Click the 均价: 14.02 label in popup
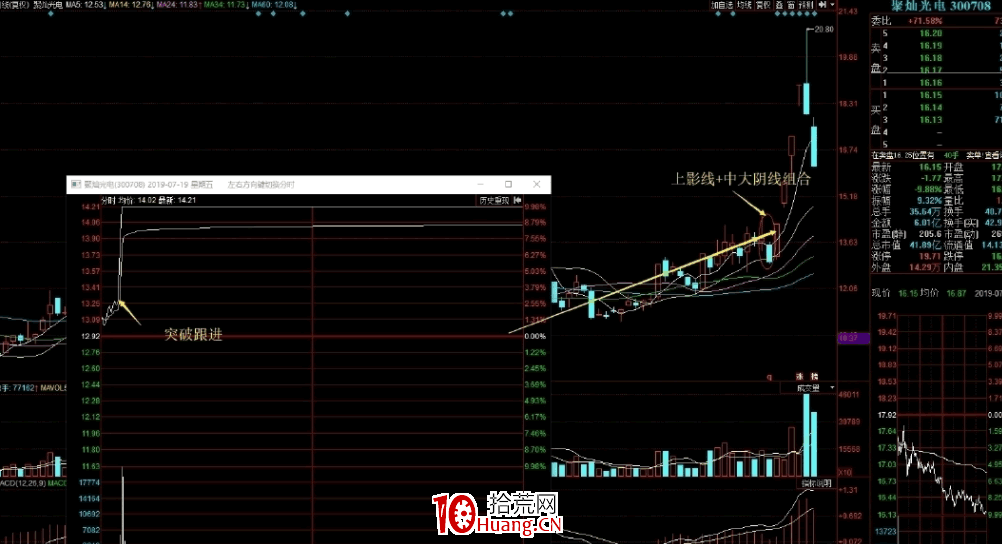This screenshot has width=1002, height=544. point(136,201)
